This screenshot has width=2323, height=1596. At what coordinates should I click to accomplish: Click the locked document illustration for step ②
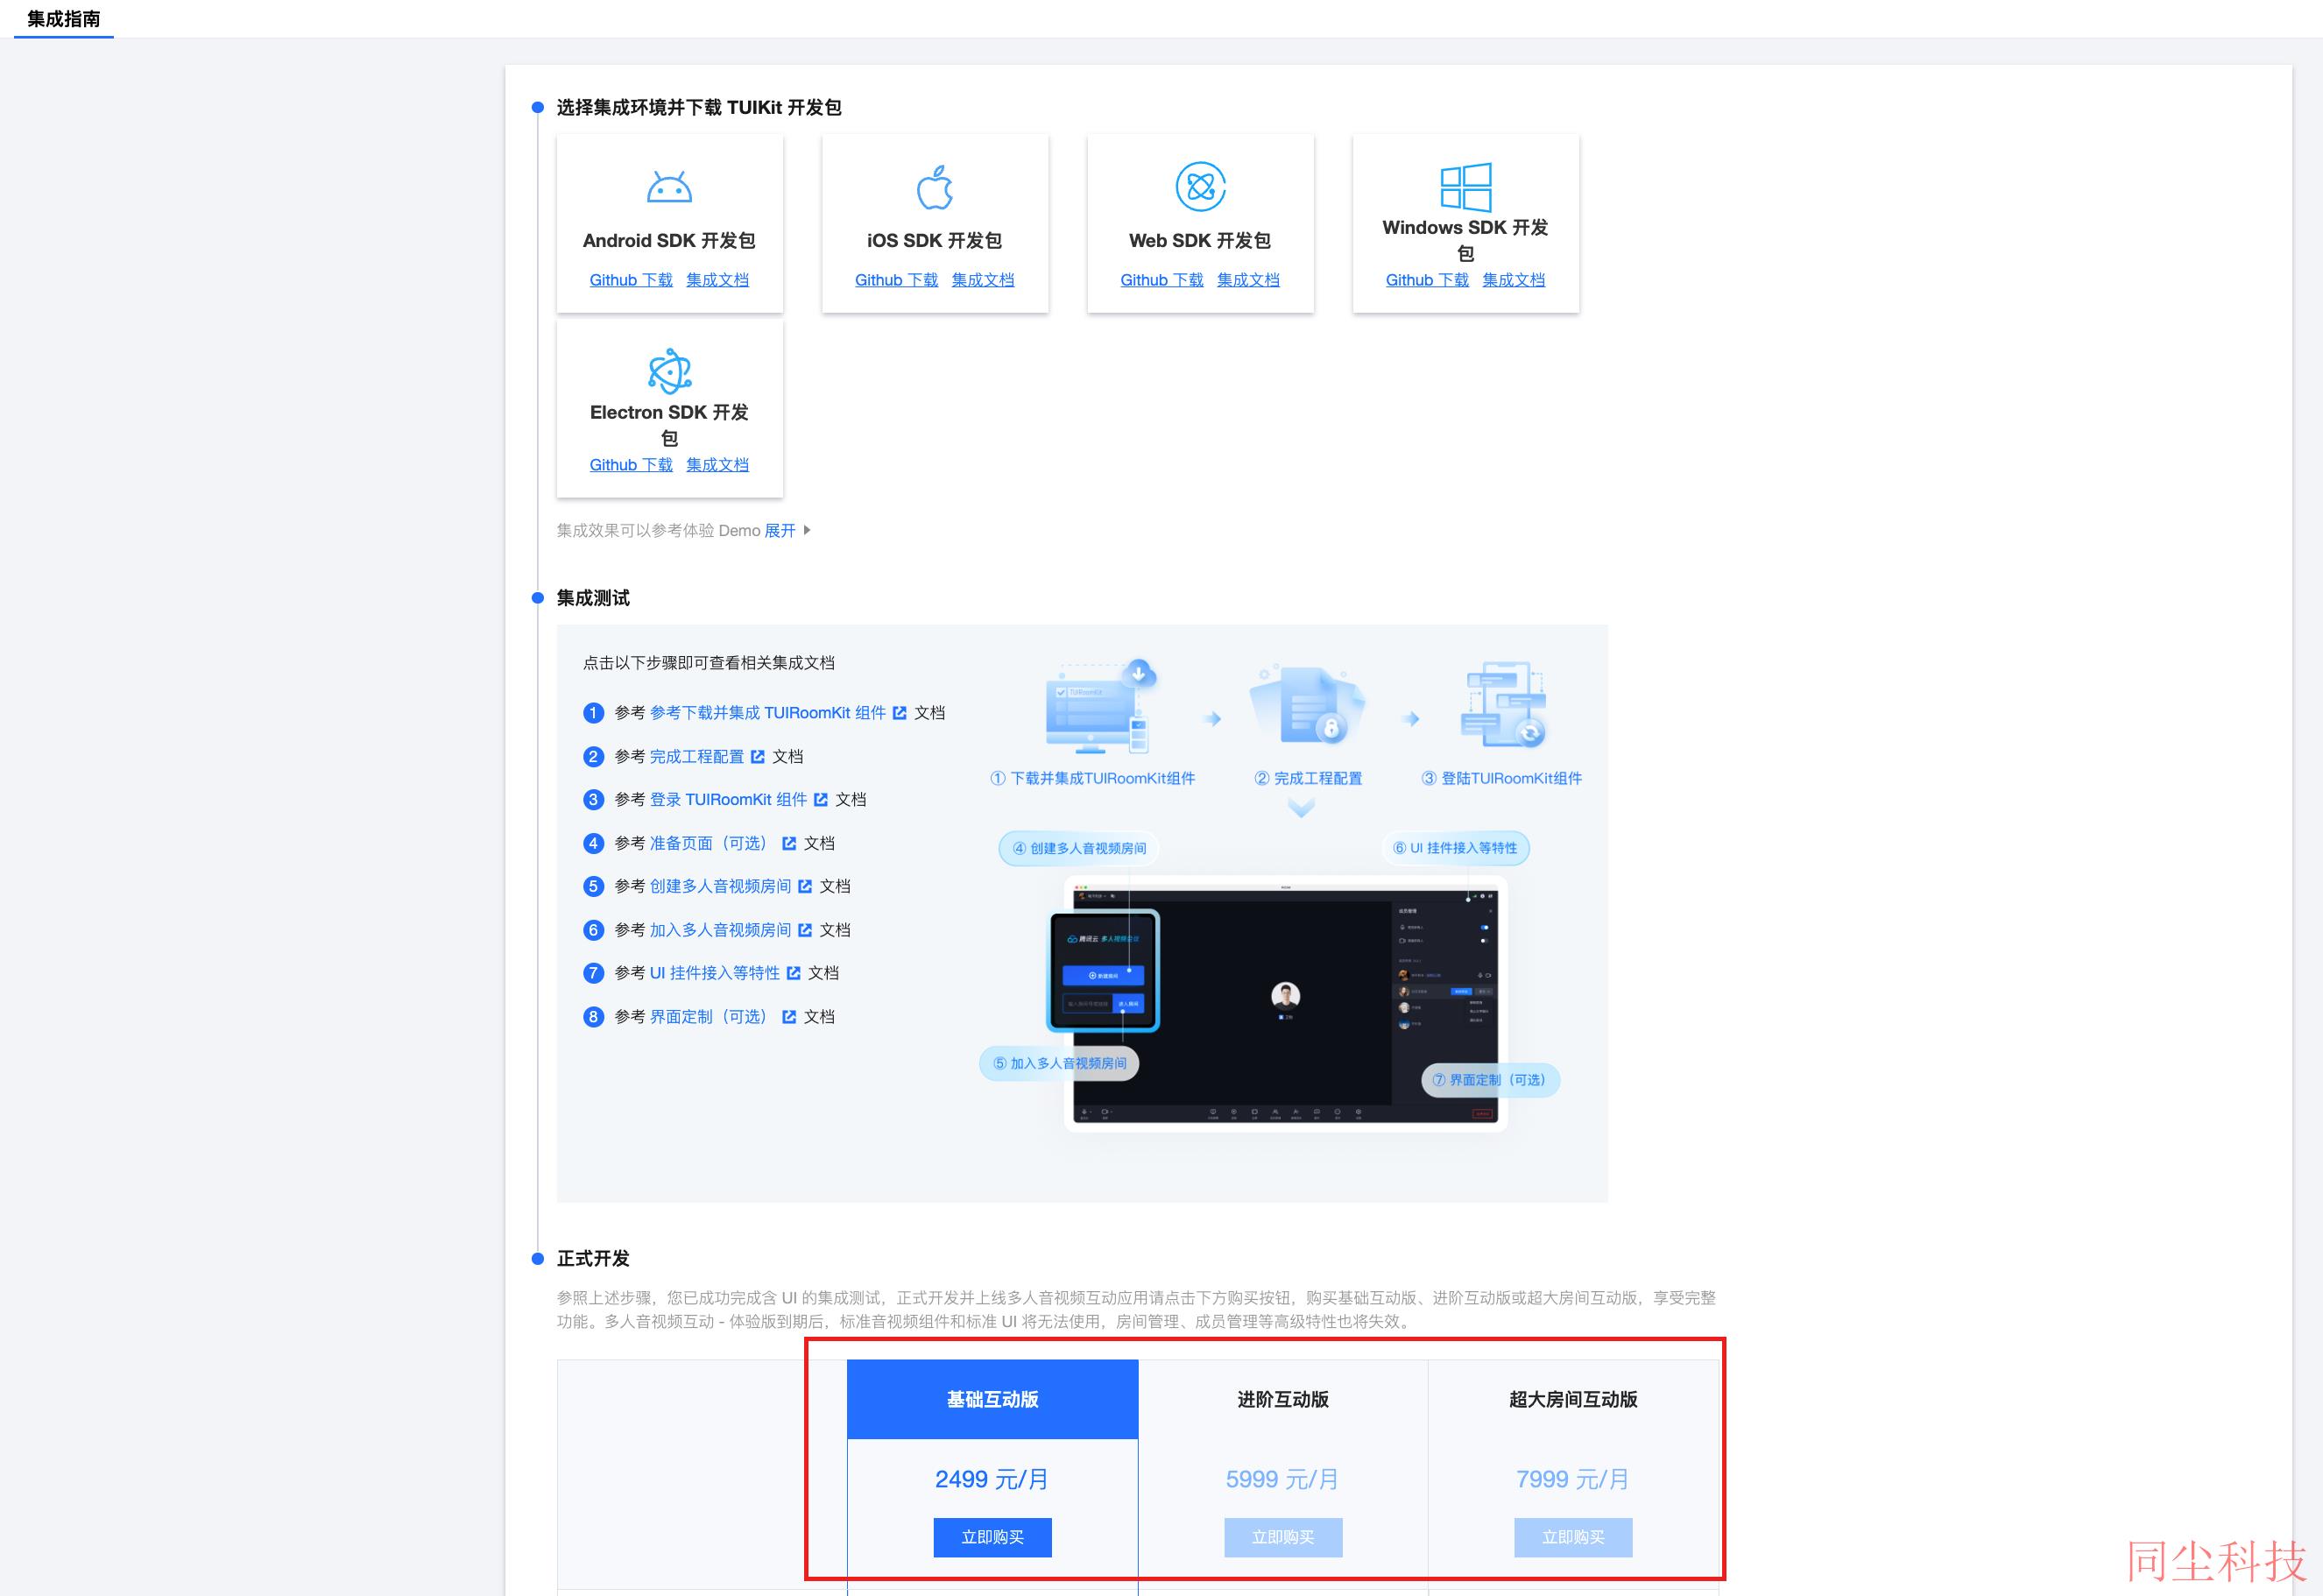click(1307, 705)
